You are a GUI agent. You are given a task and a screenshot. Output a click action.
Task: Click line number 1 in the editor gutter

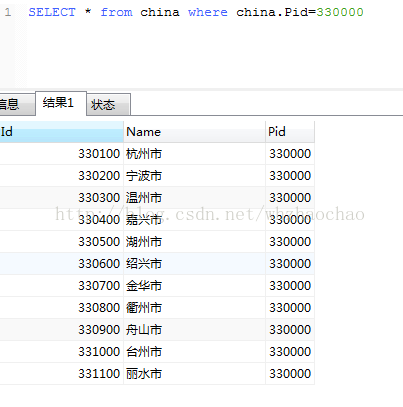click(8, 12)
